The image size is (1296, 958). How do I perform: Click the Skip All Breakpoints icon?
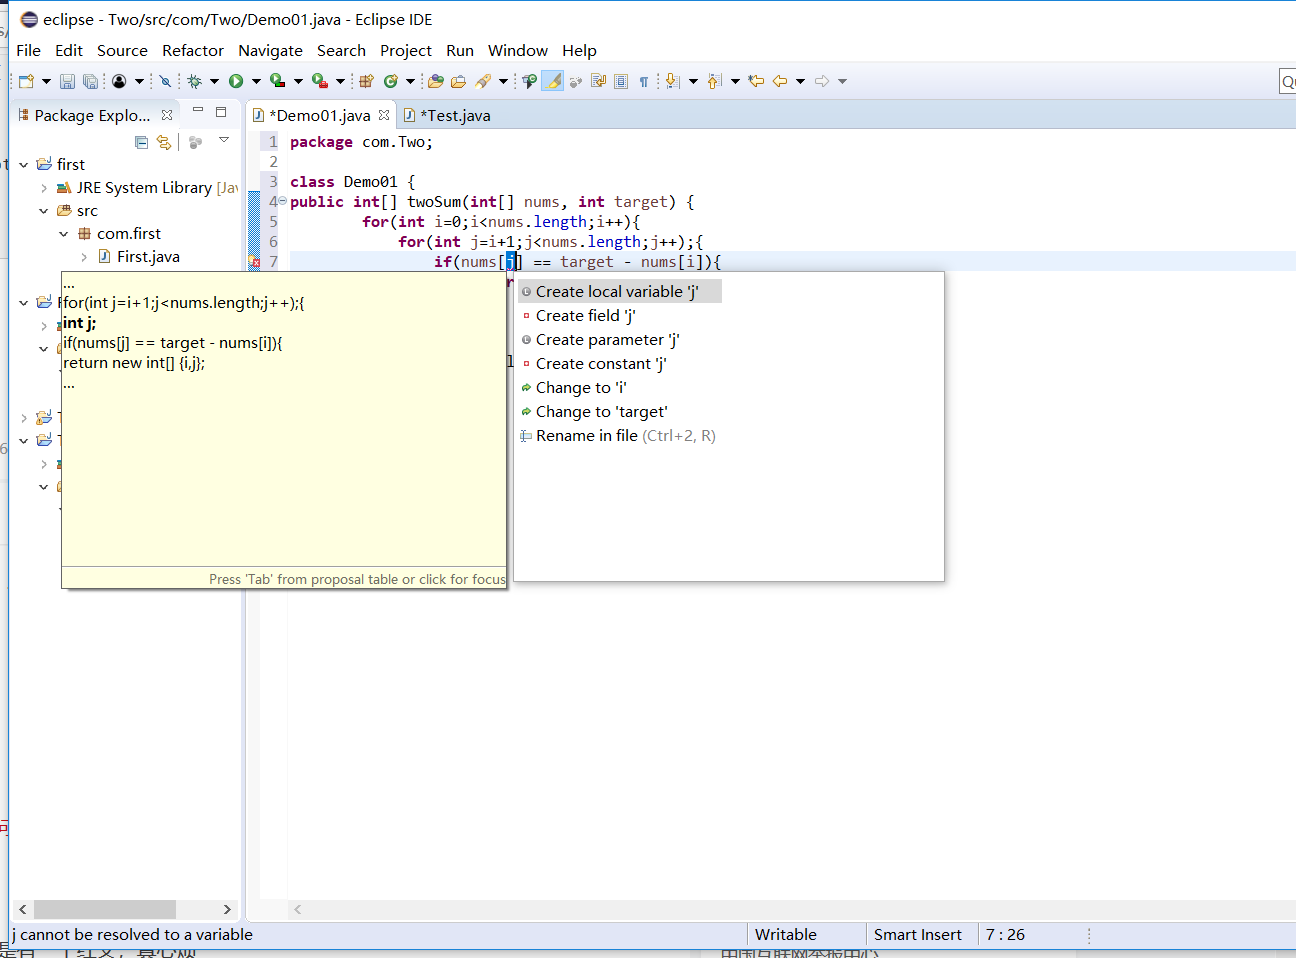(165, 81)
